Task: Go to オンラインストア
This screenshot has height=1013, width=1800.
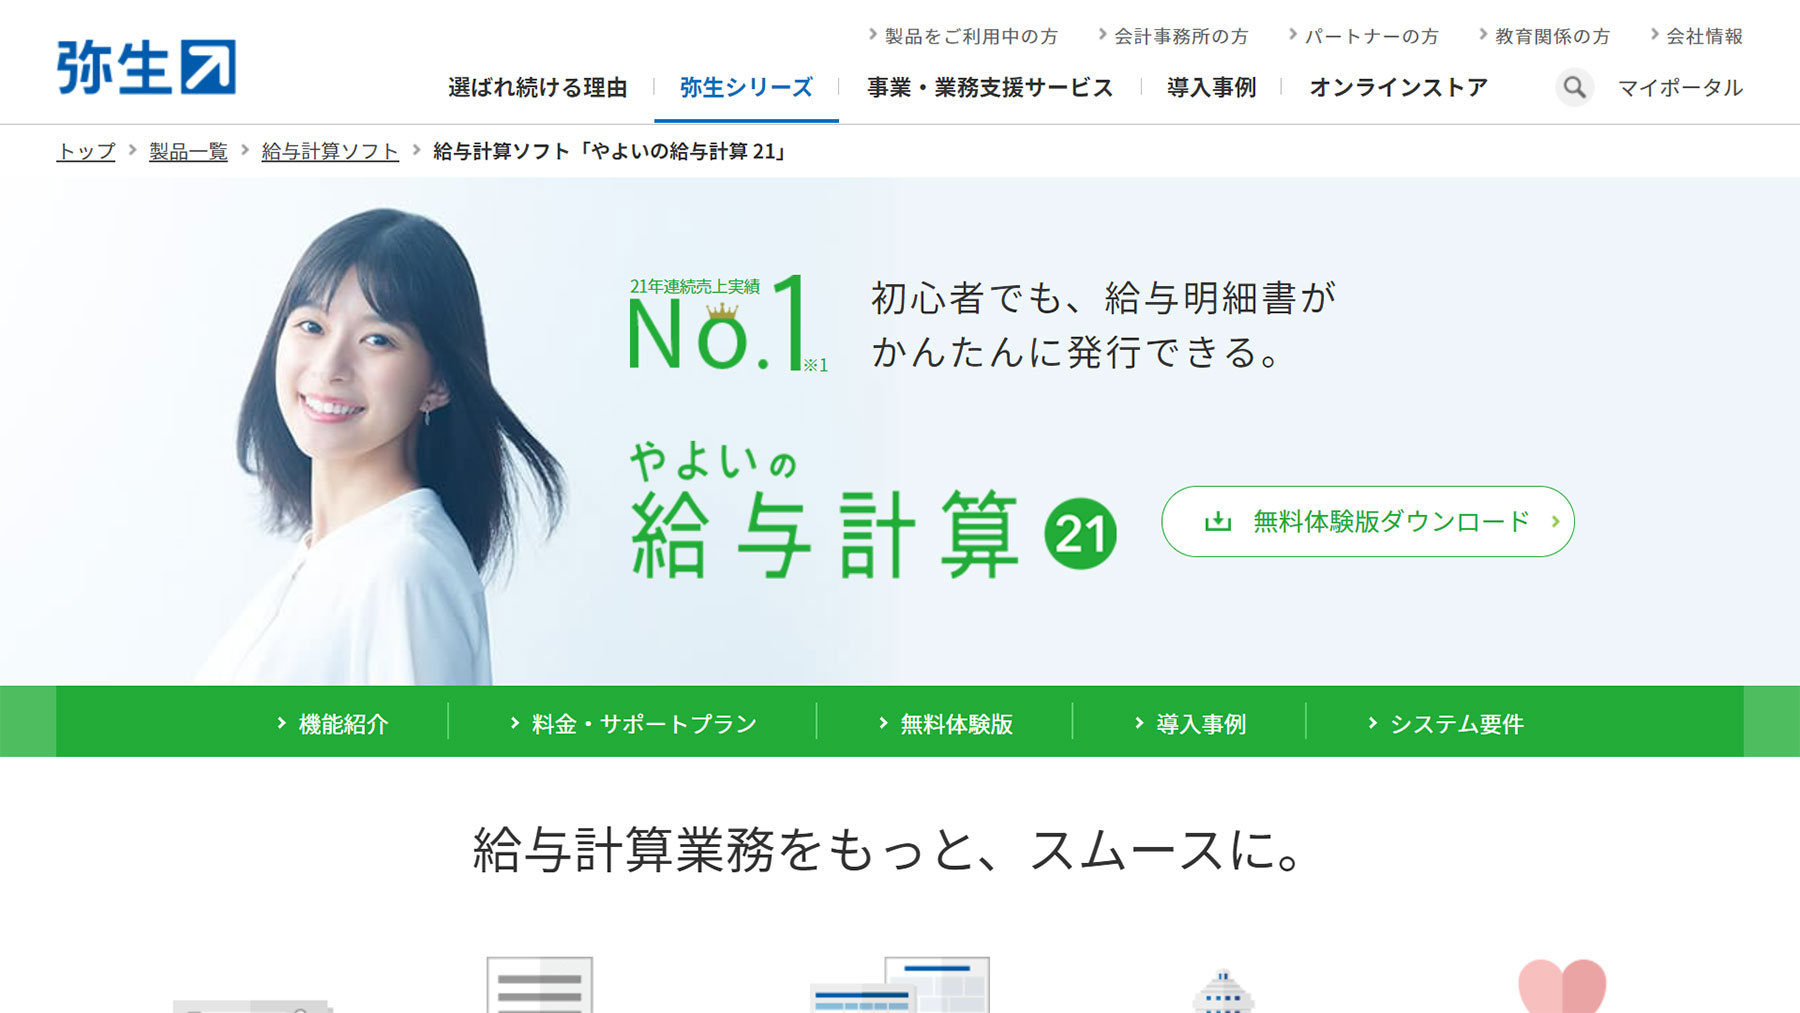Action: (1398, 88)
